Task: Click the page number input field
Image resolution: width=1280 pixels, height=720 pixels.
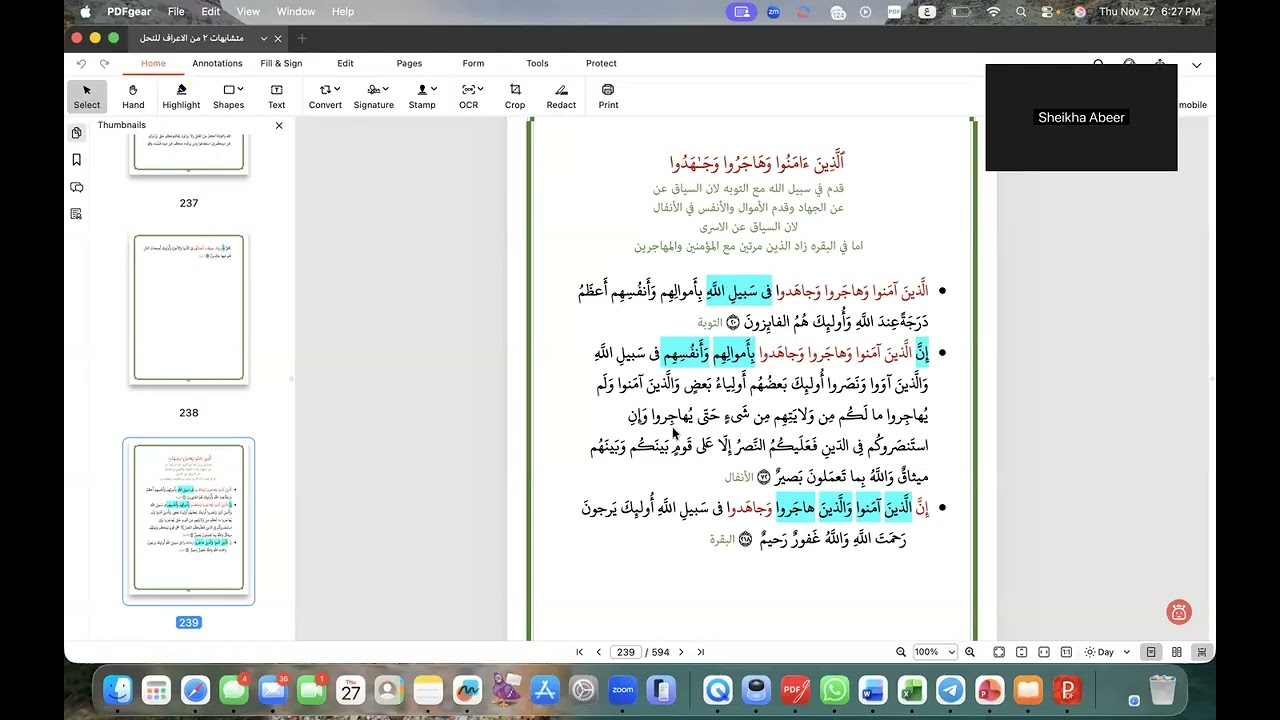Action: coord(626,652)
